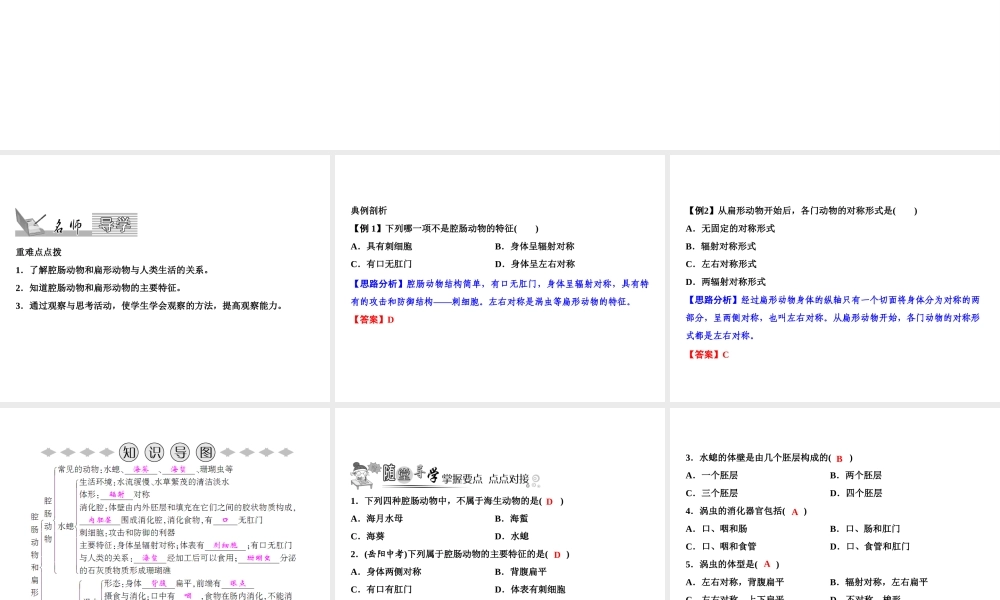
Task: Select option A. 具有刺细胞 in 例1
Action: [x=381, y=246]
